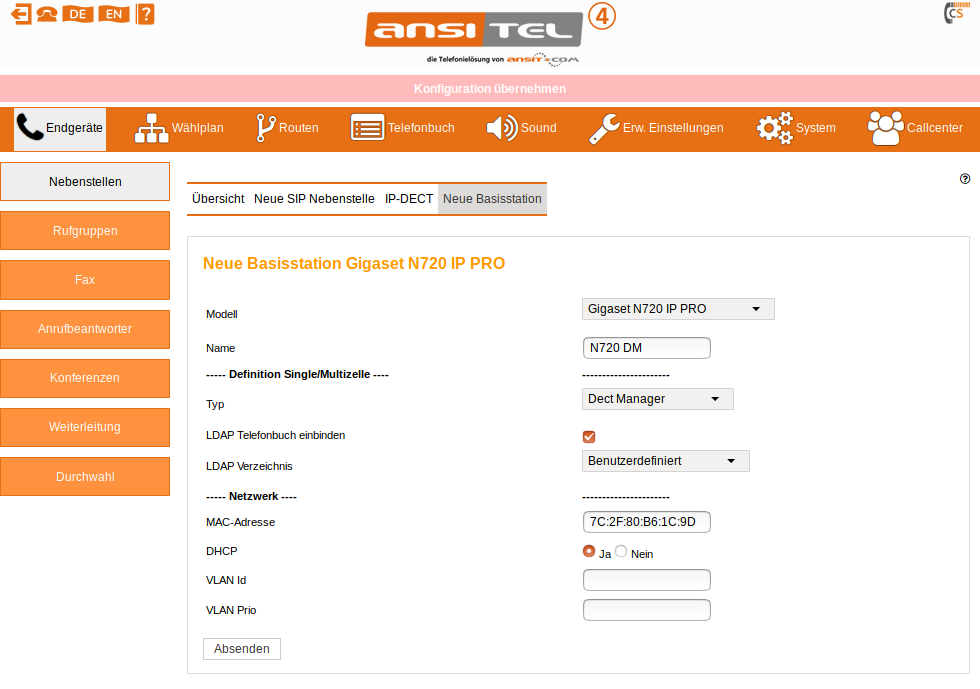Click the MAC-Adresse input field
The image size is (980, 689).
[646, 522]
